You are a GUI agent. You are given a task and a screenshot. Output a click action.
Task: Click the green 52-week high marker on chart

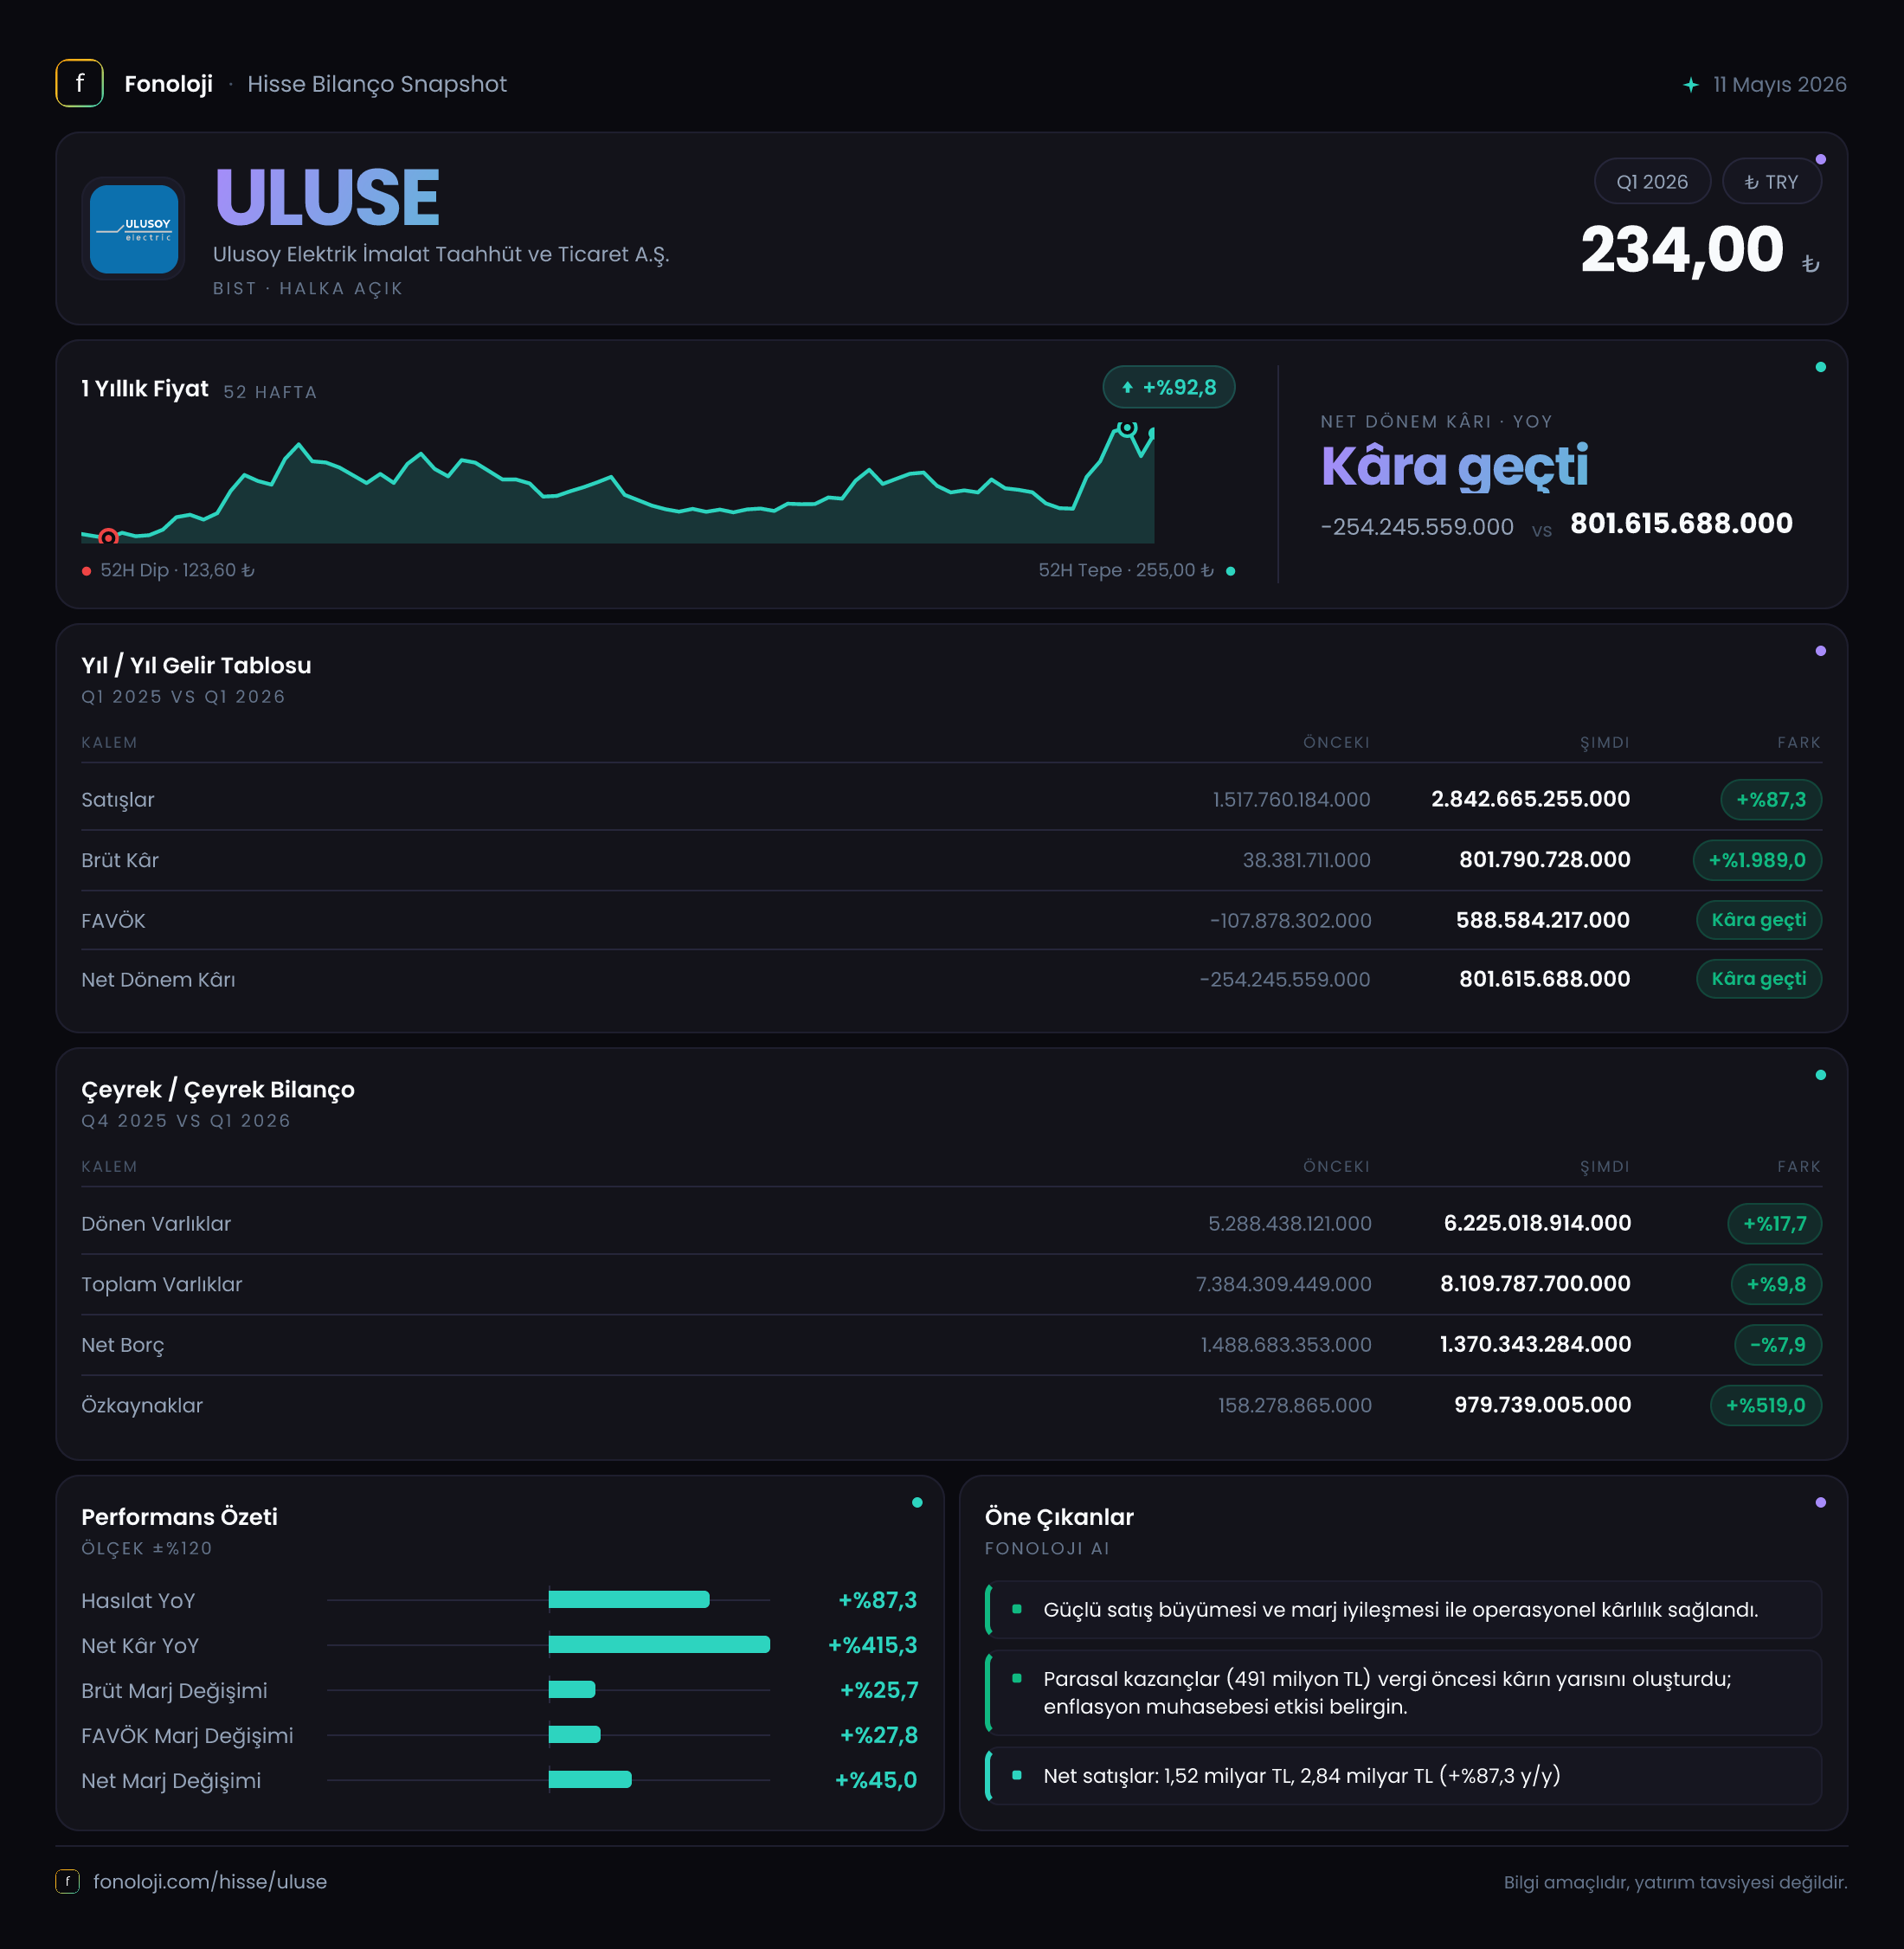(x=1127, y=428)
